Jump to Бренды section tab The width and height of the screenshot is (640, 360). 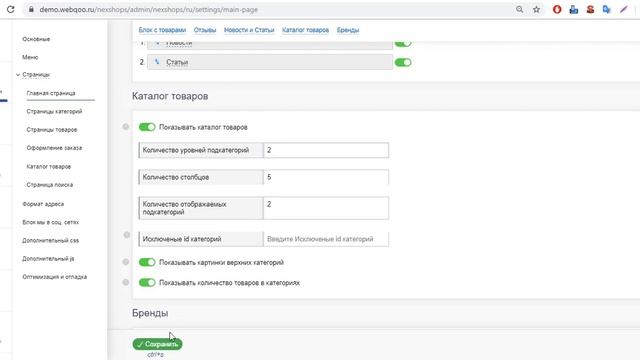[348, 30]
